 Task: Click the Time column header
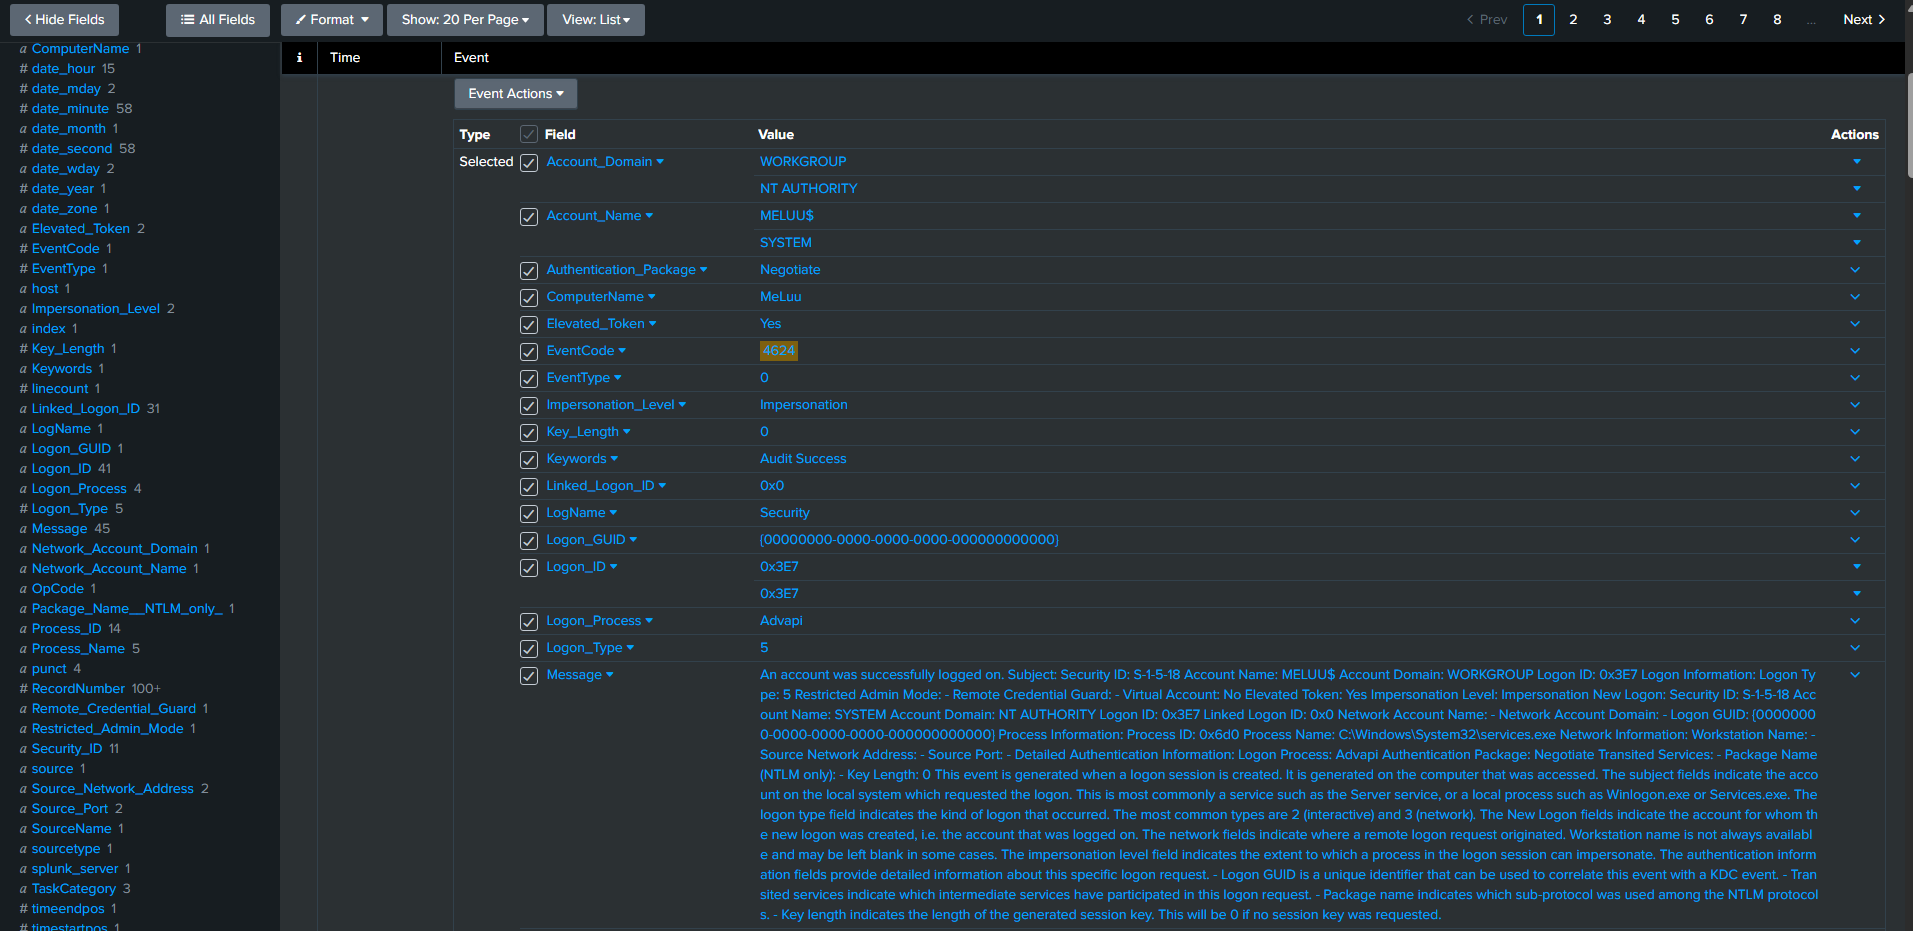tap(345, 58)
